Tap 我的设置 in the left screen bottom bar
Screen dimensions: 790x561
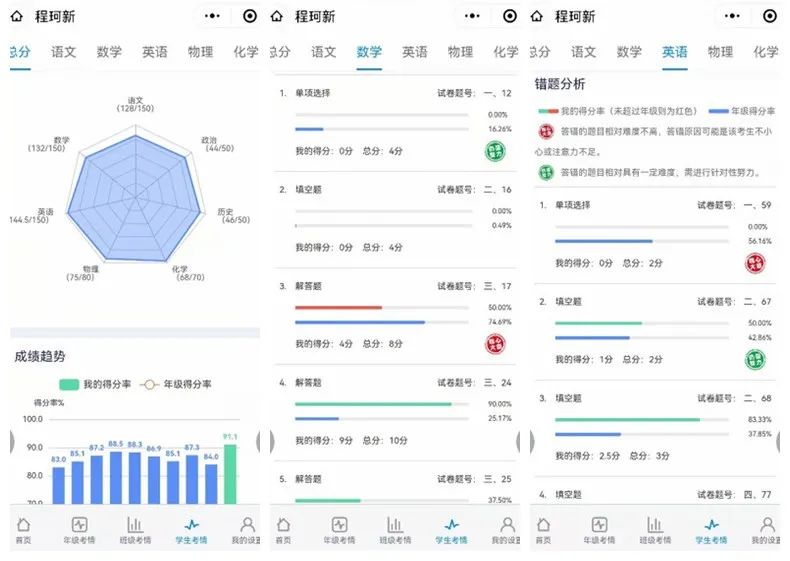click(246, 530)
